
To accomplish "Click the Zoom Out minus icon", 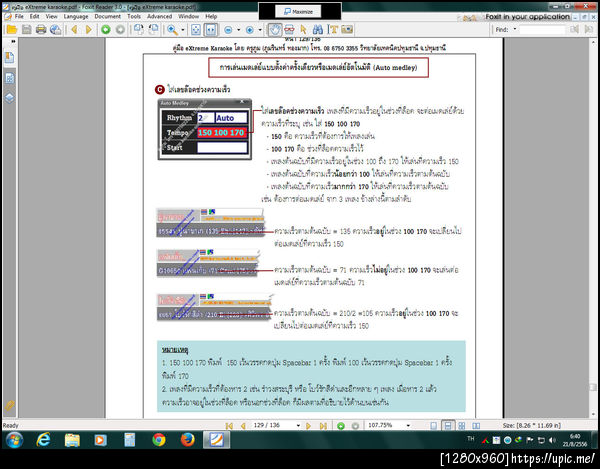I will coord(228,29).
